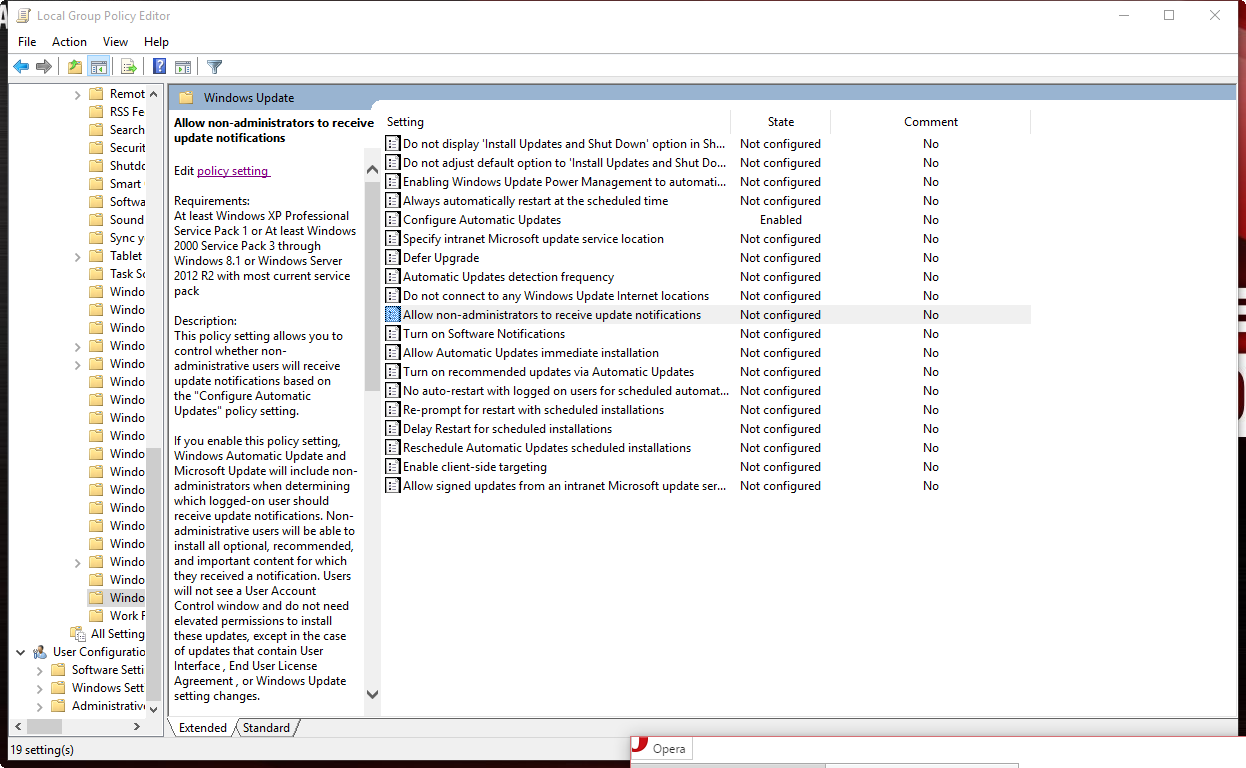Select 'All Settings' in the tree
The width and height of the screenshot is (1246, 768).
click(117, 634)
